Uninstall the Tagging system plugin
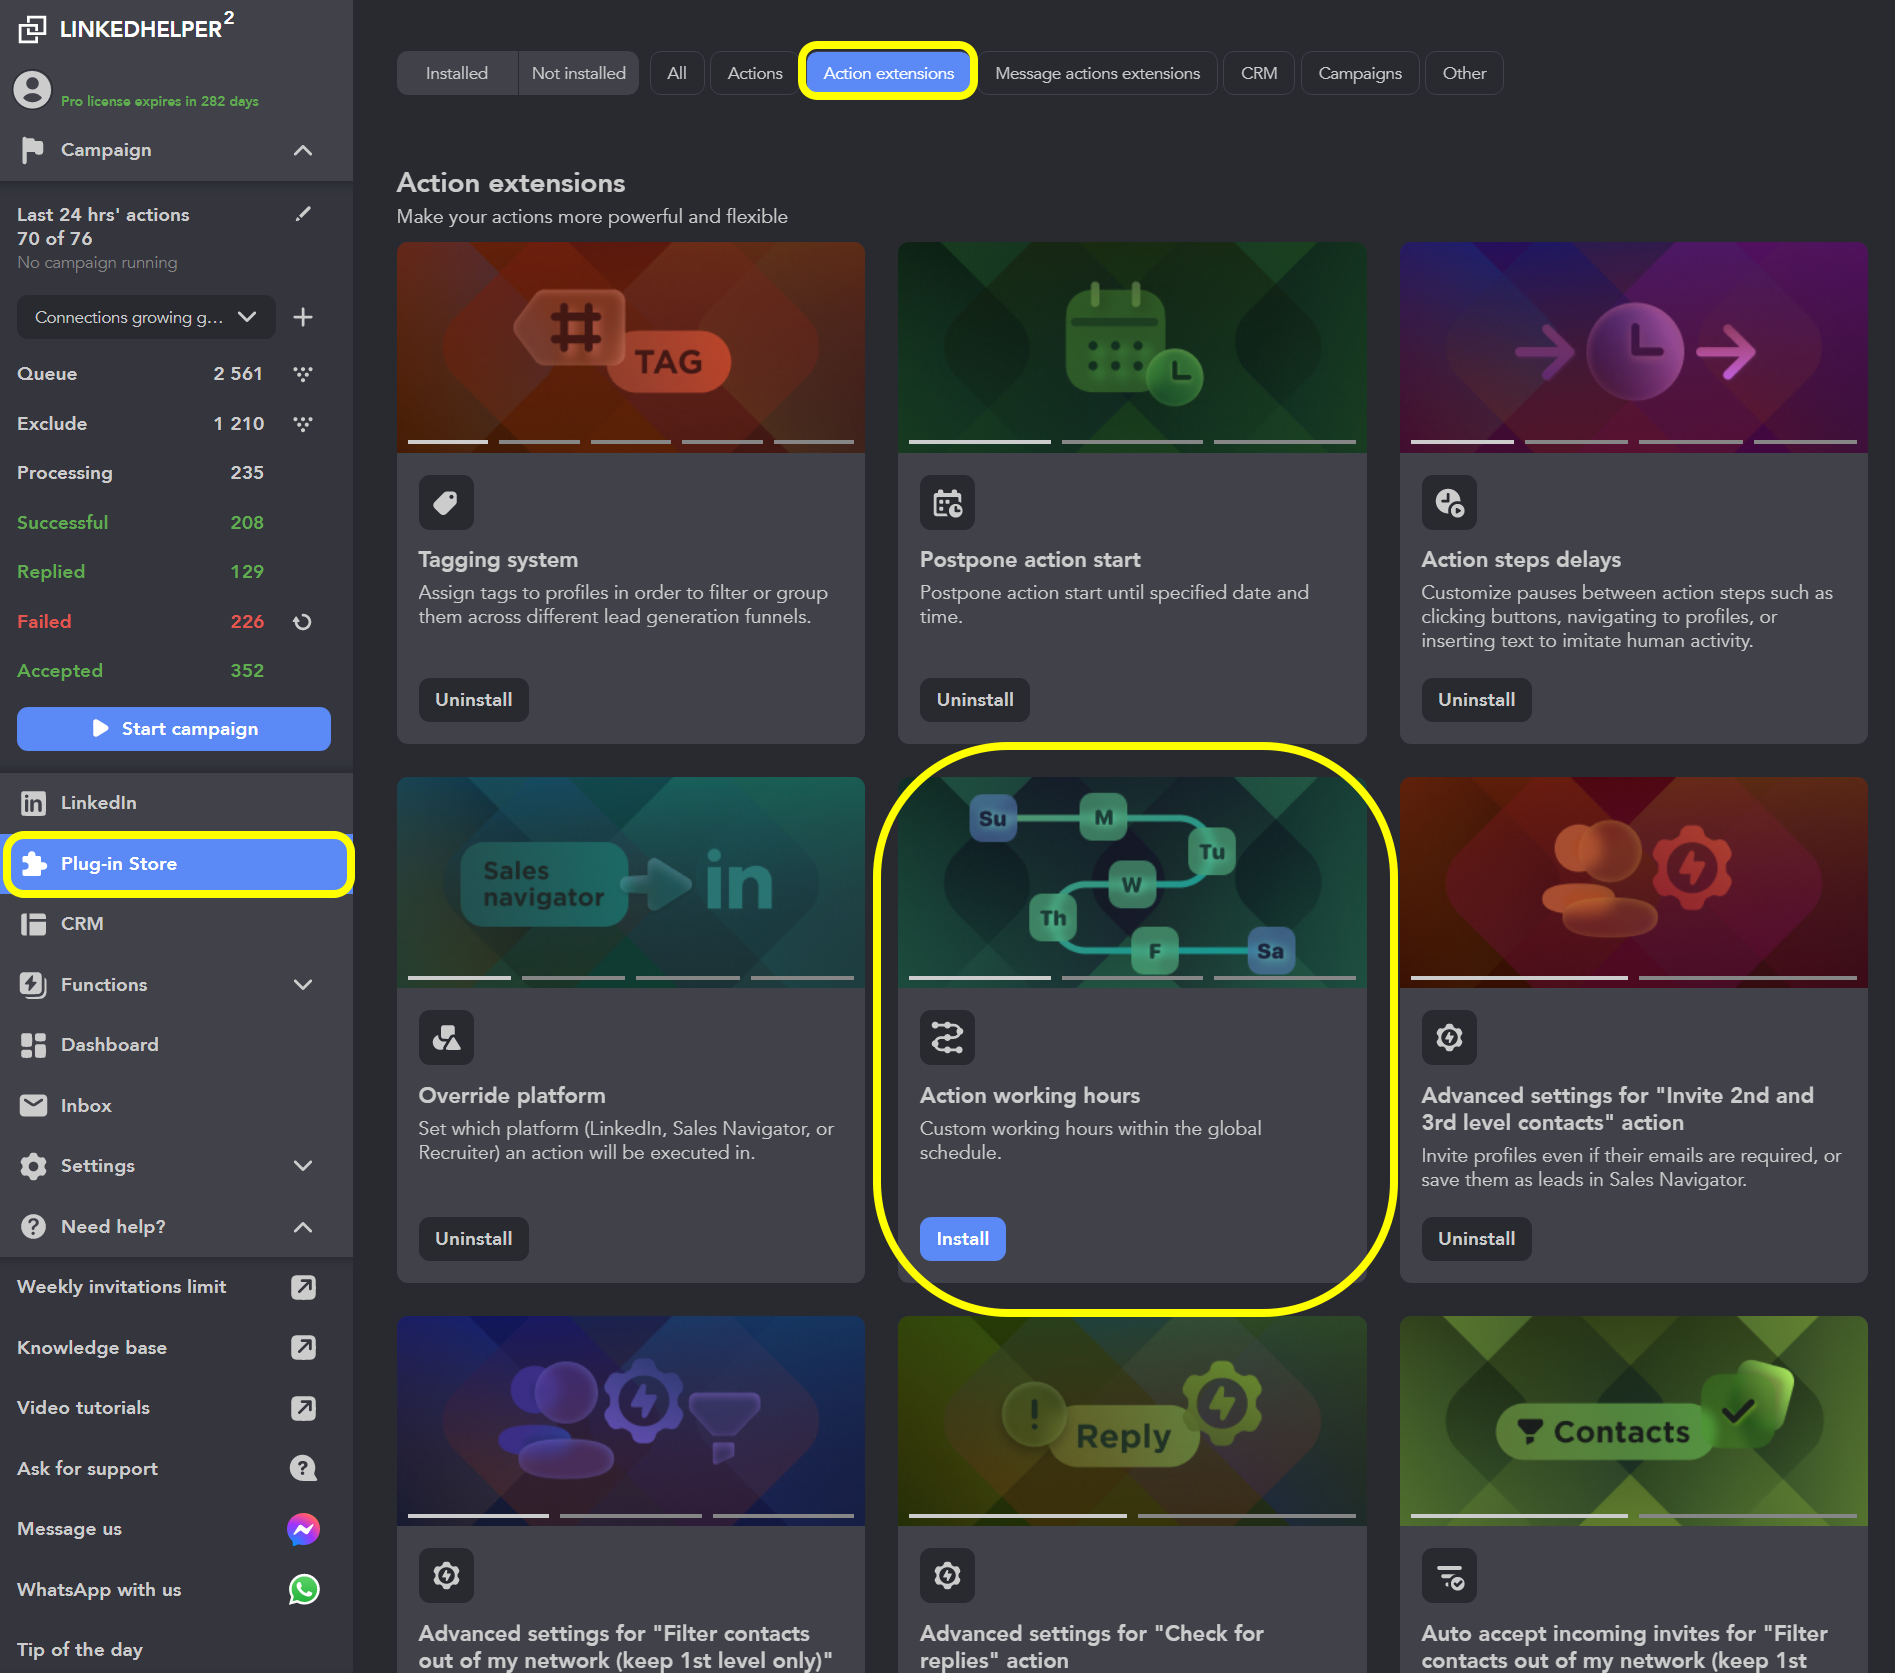Screen dimensions: 1895x1673 (x=474, y=700)
